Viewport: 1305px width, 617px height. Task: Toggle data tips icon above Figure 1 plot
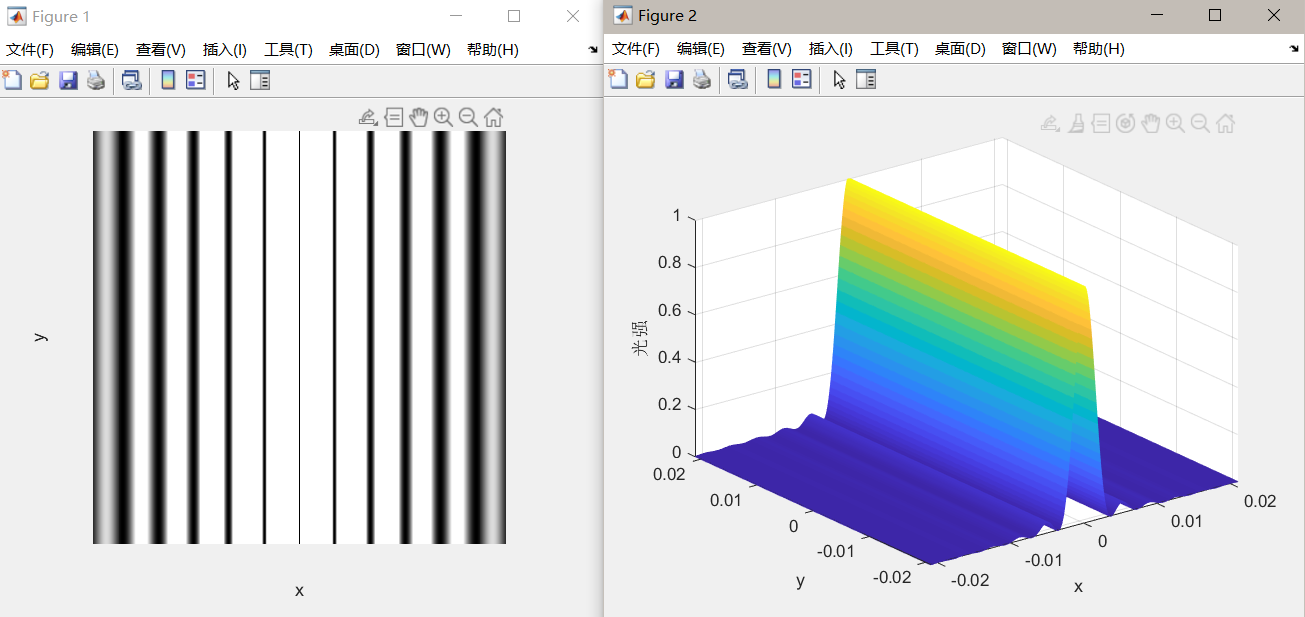click(x=394, y=118)
